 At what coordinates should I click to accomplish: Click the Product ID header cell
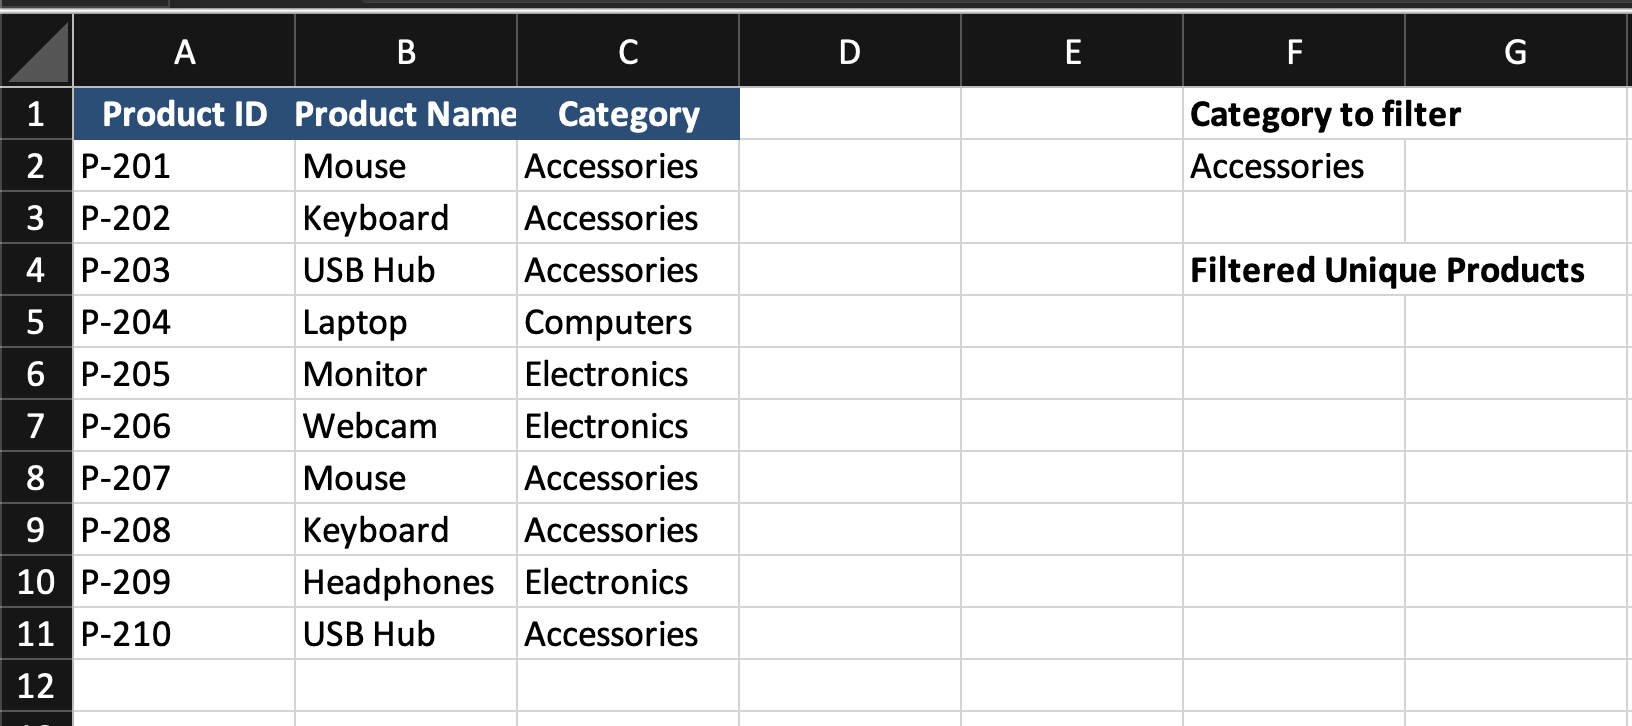[184, 114]
